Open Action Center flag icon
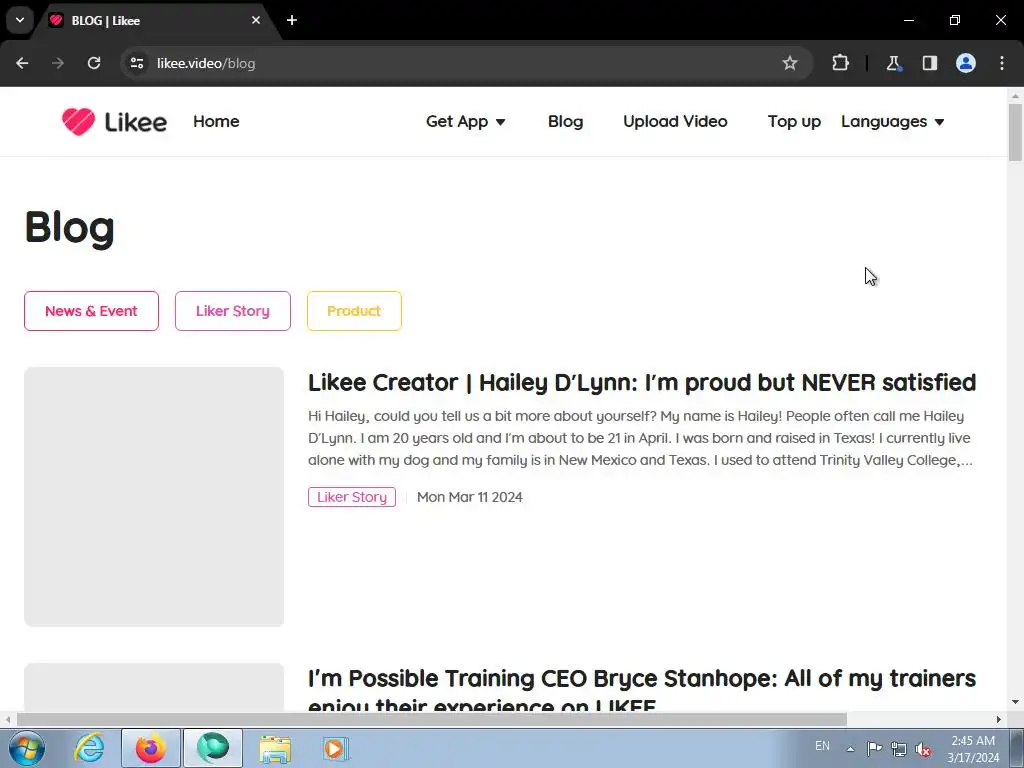 (x=874, y=749)
